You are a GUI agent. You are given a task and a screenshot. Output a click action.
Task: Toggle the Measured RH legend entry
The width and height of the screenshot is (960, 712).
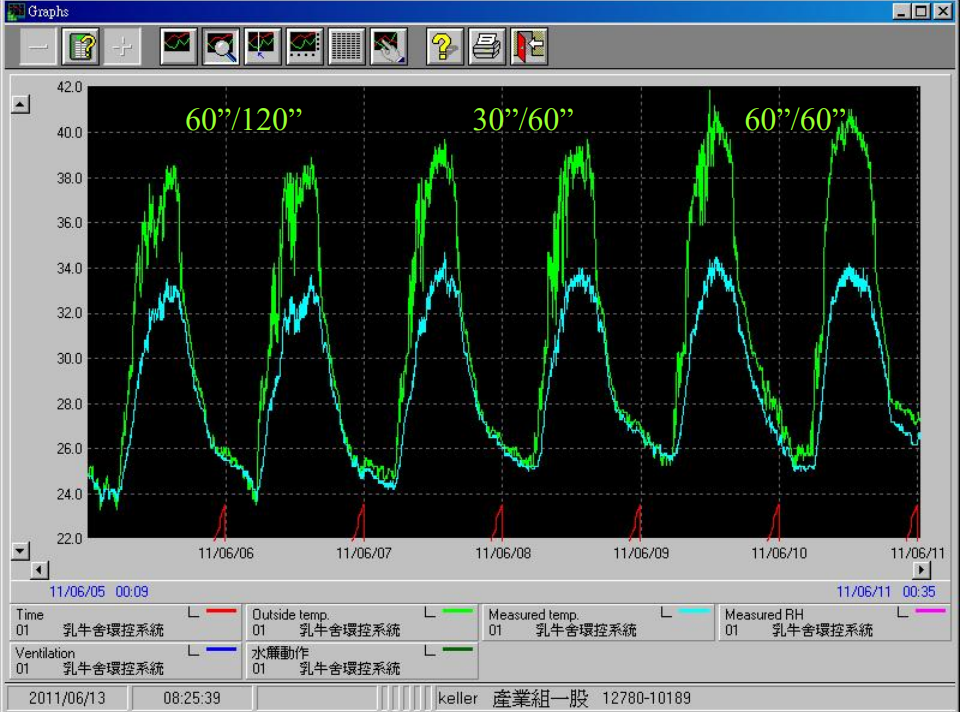coord(834,622)
